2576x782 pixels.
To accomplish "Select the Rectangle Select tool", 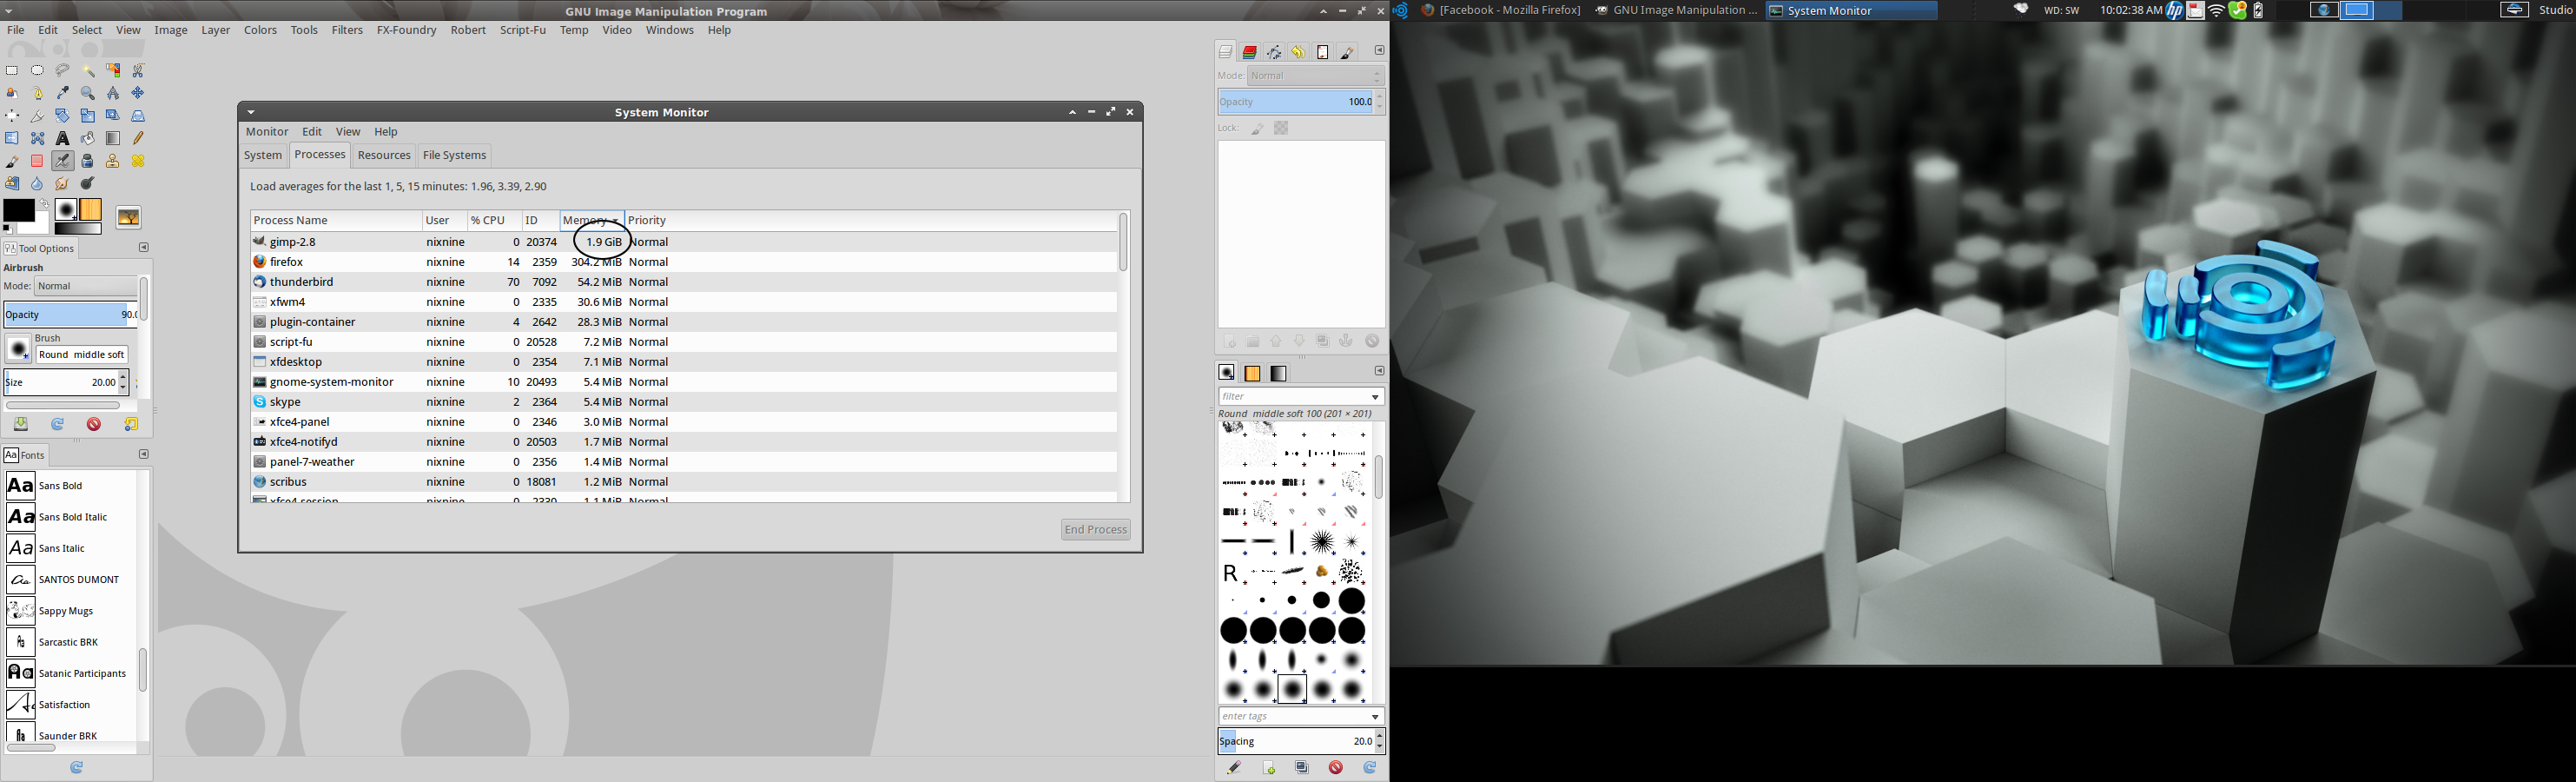I will 12,71.
